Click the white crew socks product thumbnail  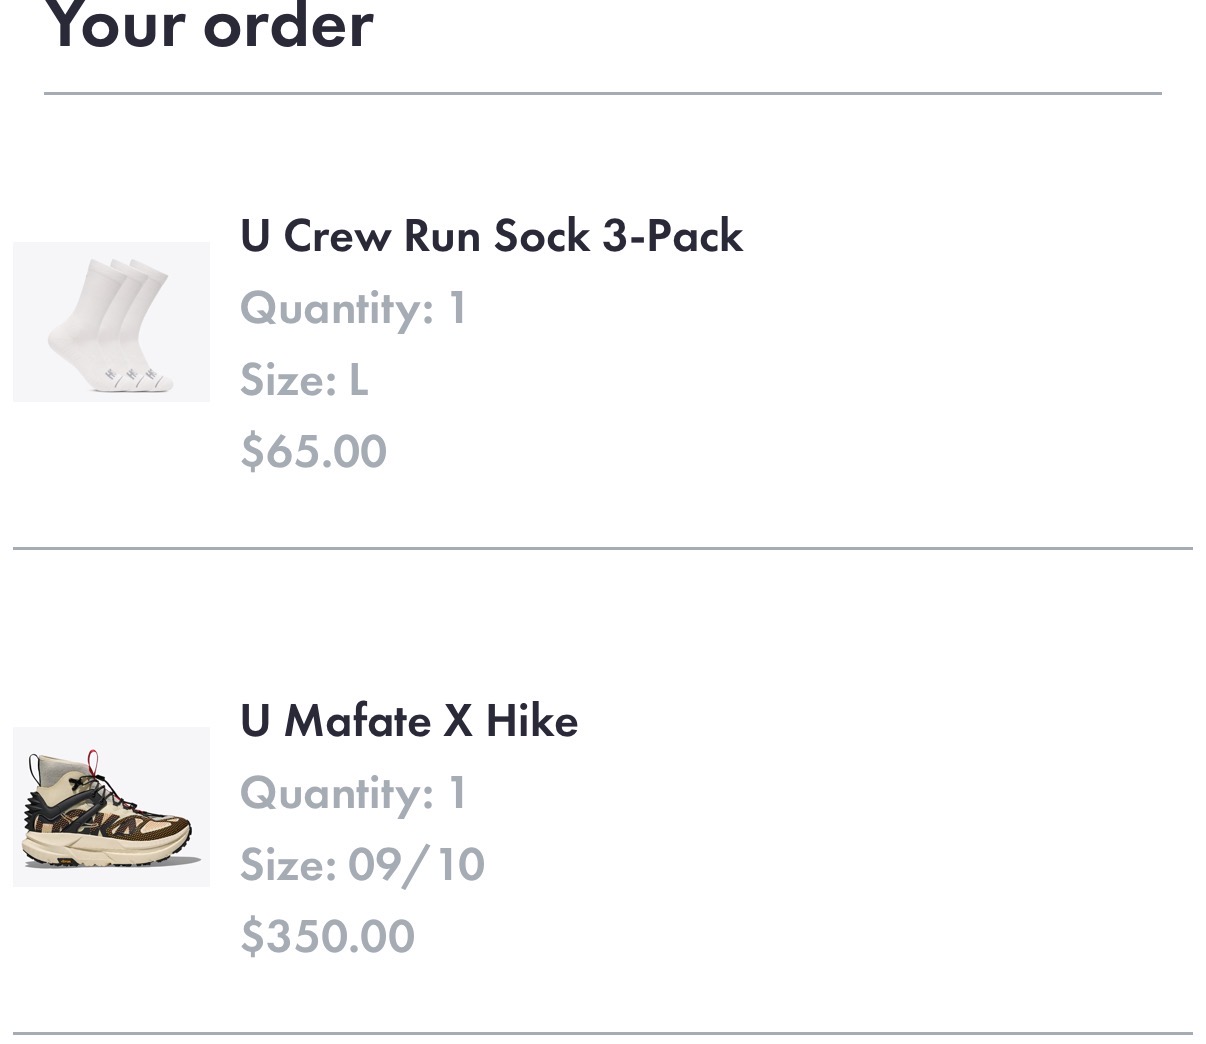coord(111,322)
